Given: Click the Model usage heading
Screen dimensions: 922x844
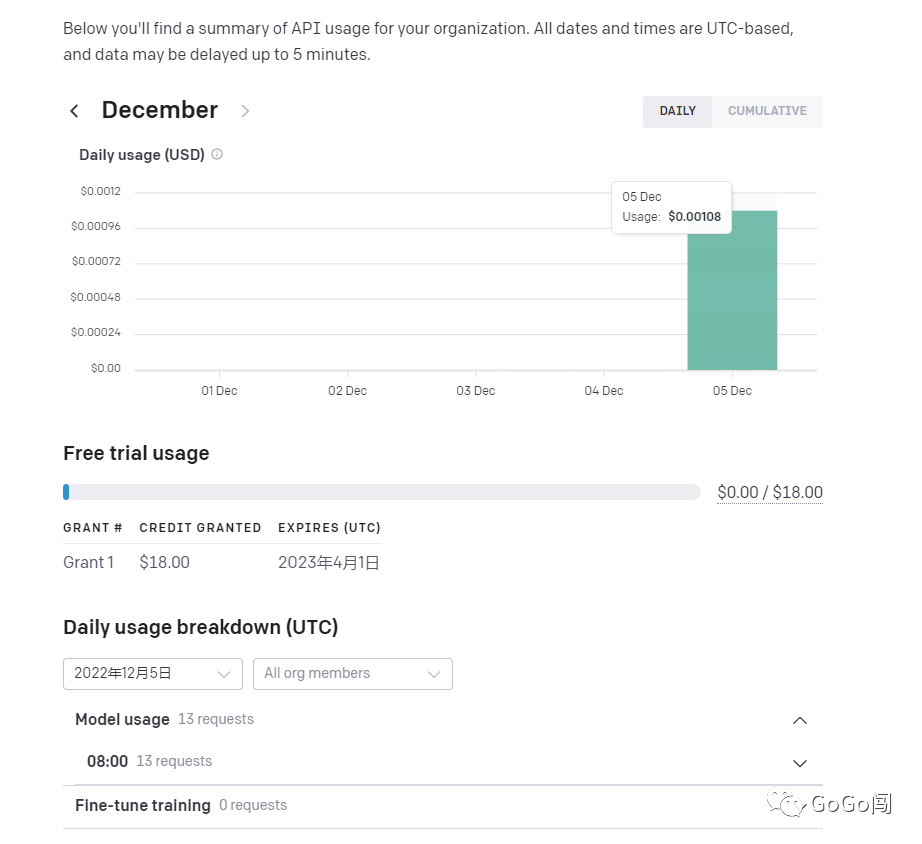Looking at the screenshot, I should [x=122, y=719].
